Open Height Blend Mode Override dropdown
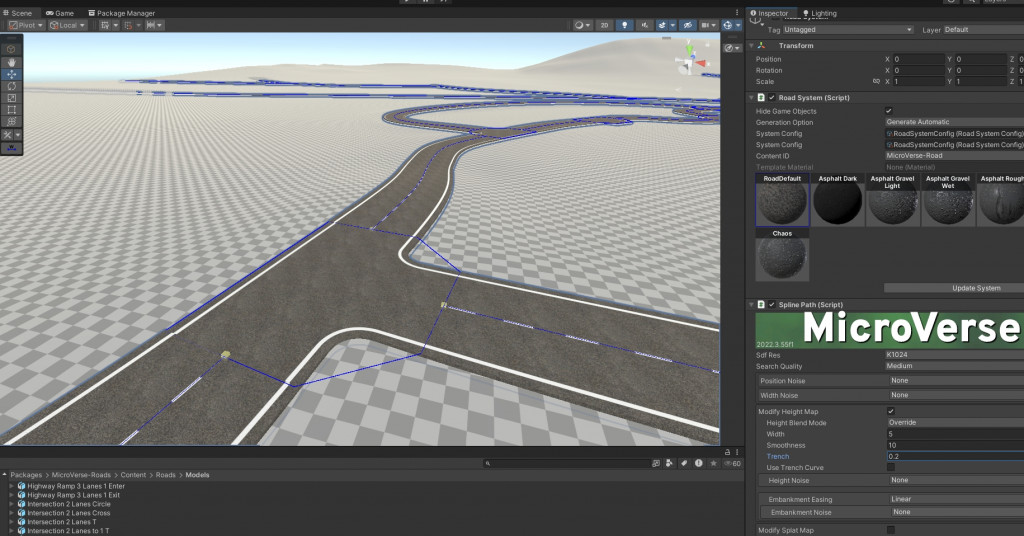This screenshot has width=1024, height=536. coord(955,422)
